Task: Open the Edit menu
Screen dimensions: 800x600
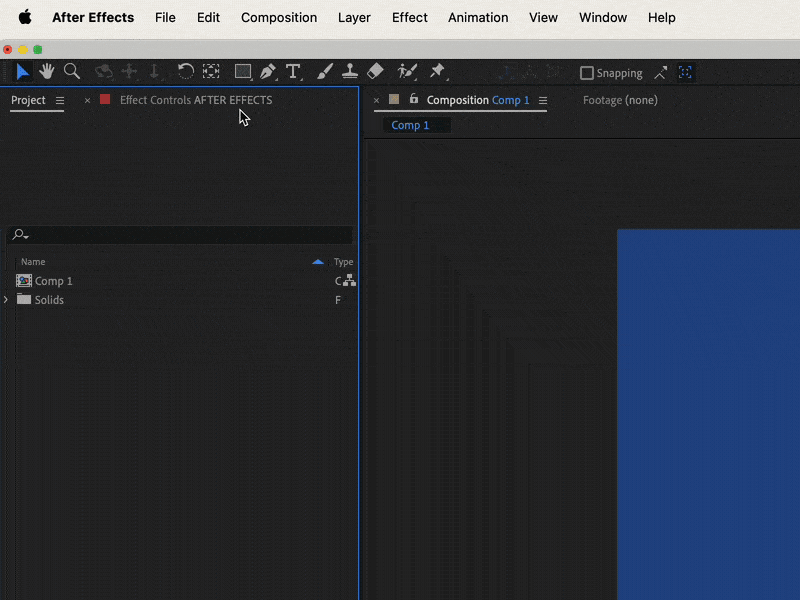Action: click(x=208, y=17)
